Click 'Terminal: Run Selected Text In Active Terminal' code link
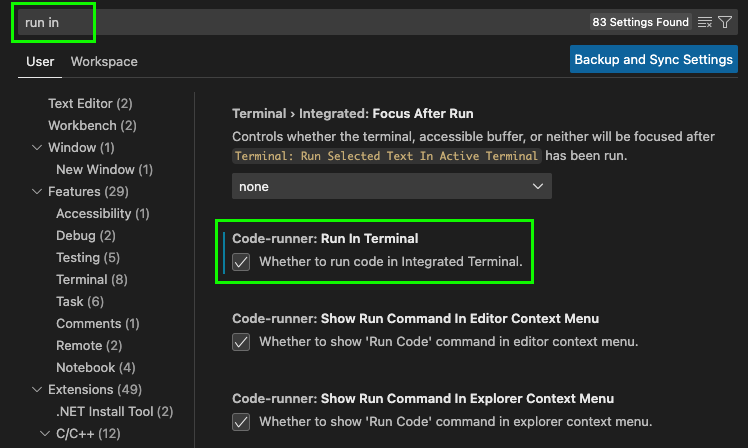 click(386, 156)
